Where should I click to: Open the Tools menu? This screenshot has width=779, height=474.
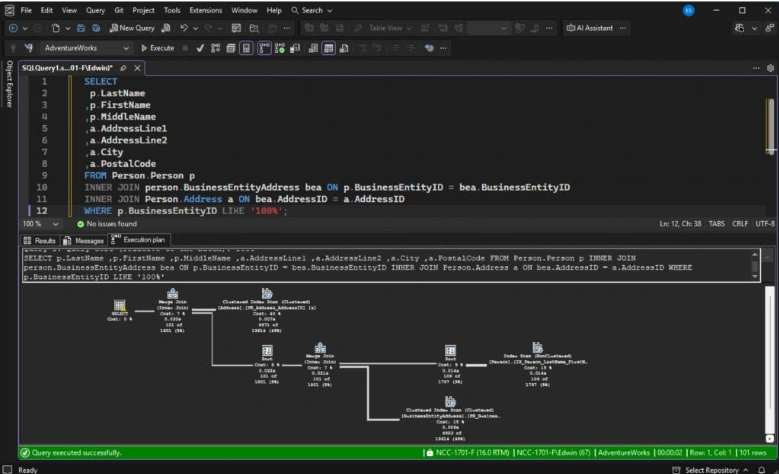click(x=172, y=10)
